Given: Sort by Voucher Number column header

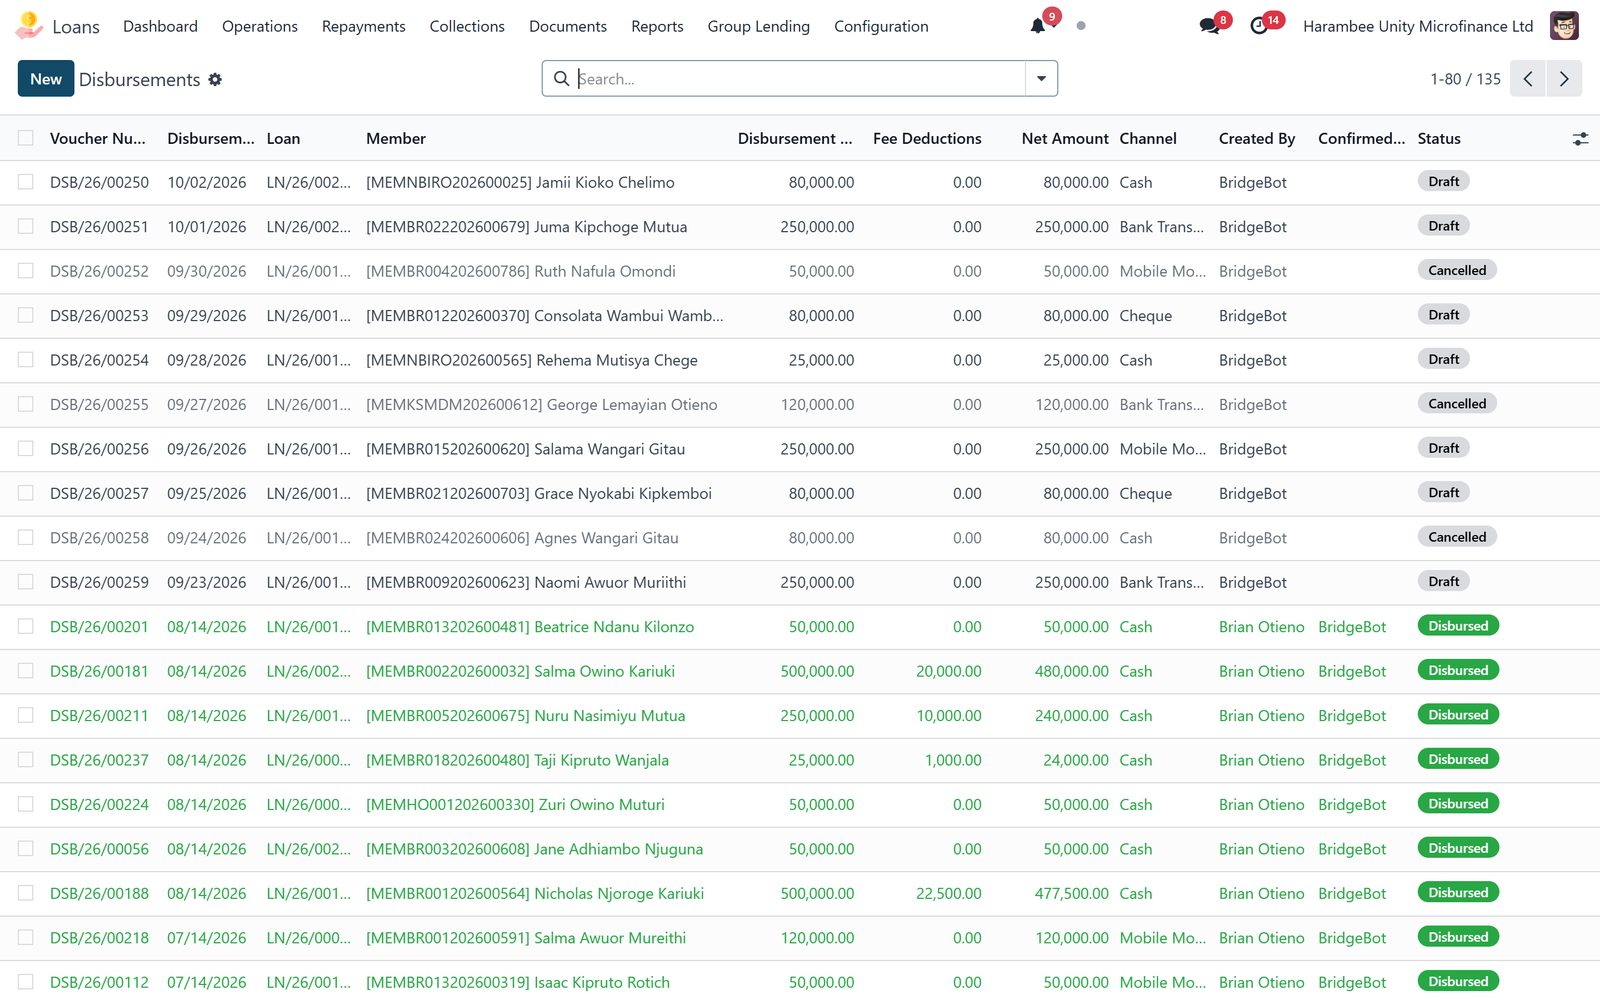Looking at the screenshot, I should (x=98, y=139).
